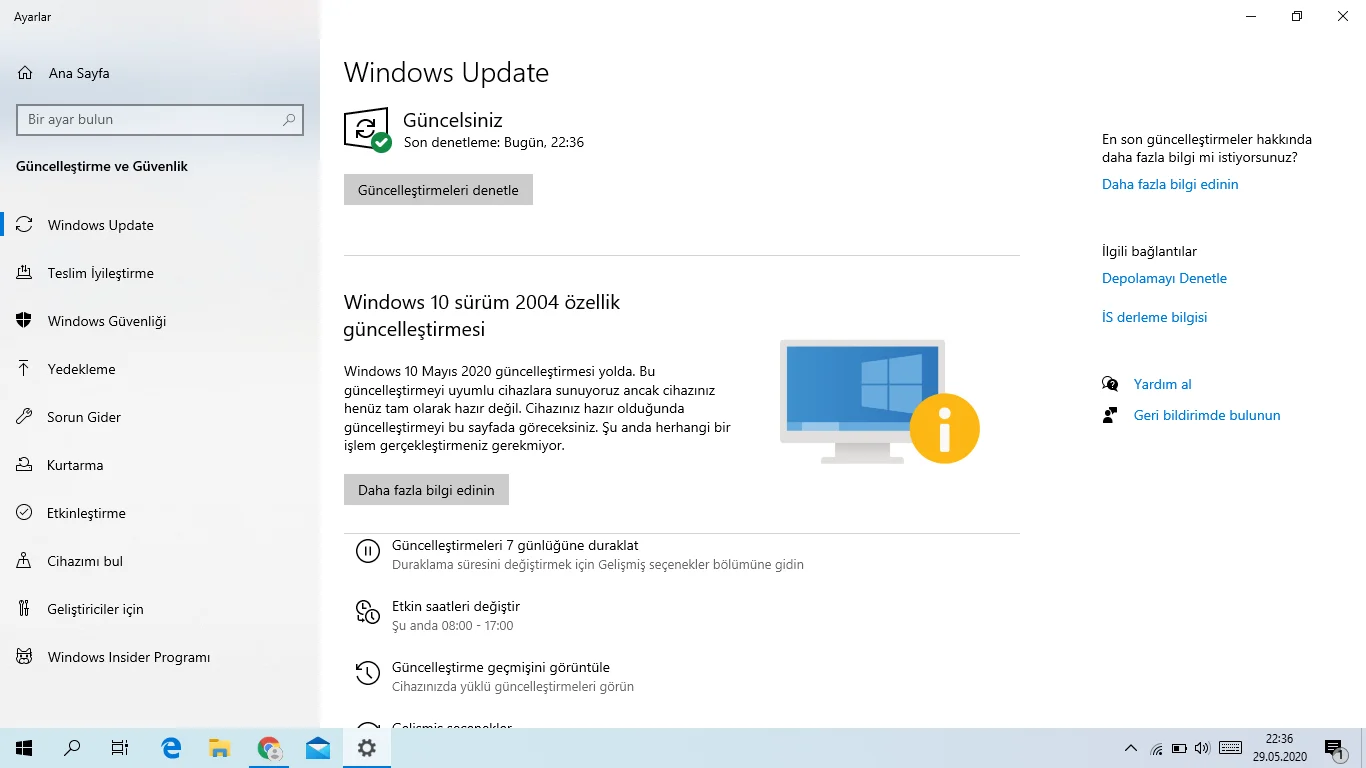
Task: Open the volume control in the tray
Action: (x=1202, y=748)
